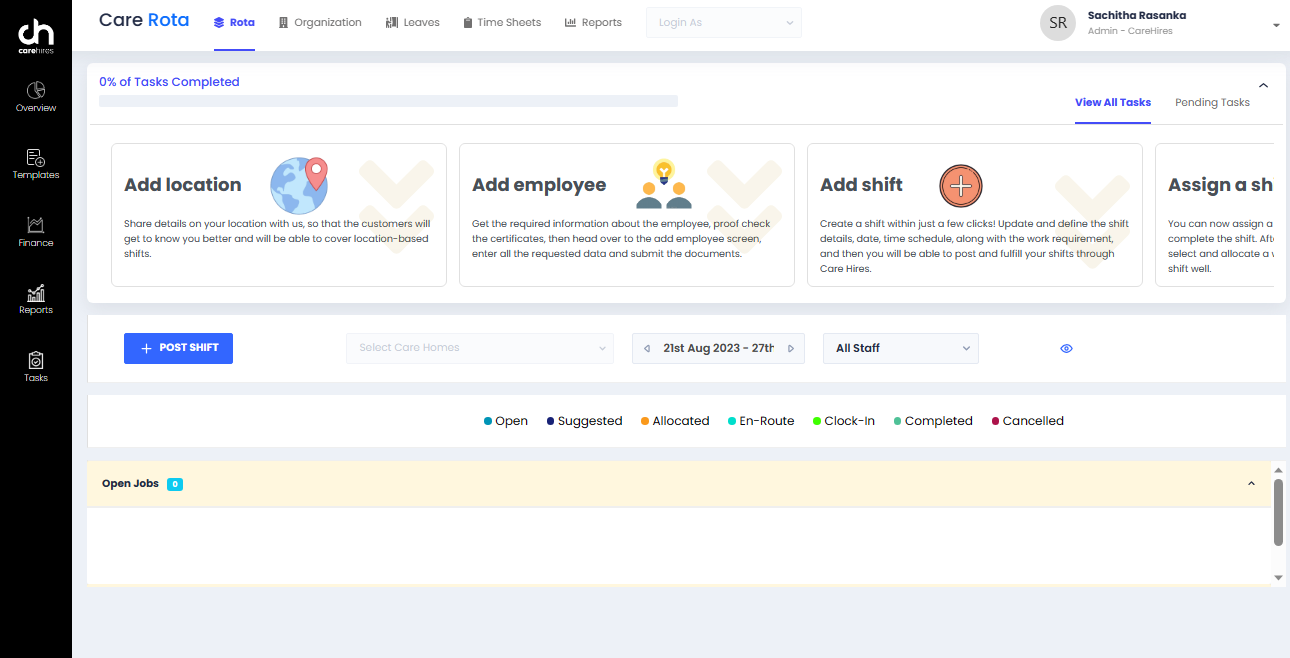Screen dimensions: 1290x658
Task: Click the Reports icon in left sidebar
Action: pos(35,297)
